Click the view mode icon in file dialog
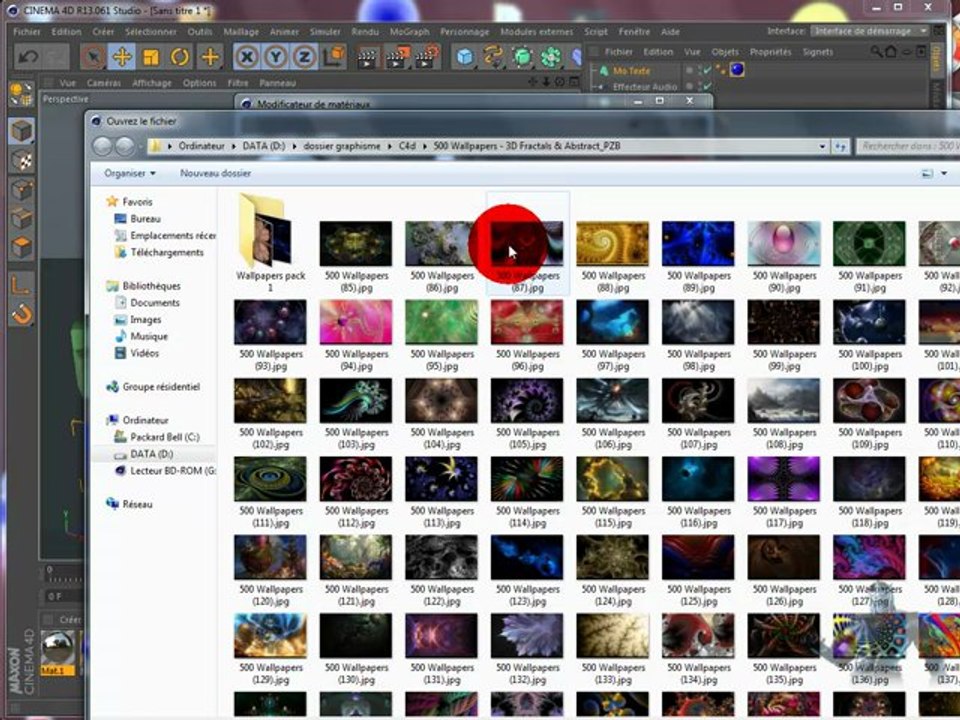The height and width of the screenshot is (720, 960). click(x=927, y=174)
